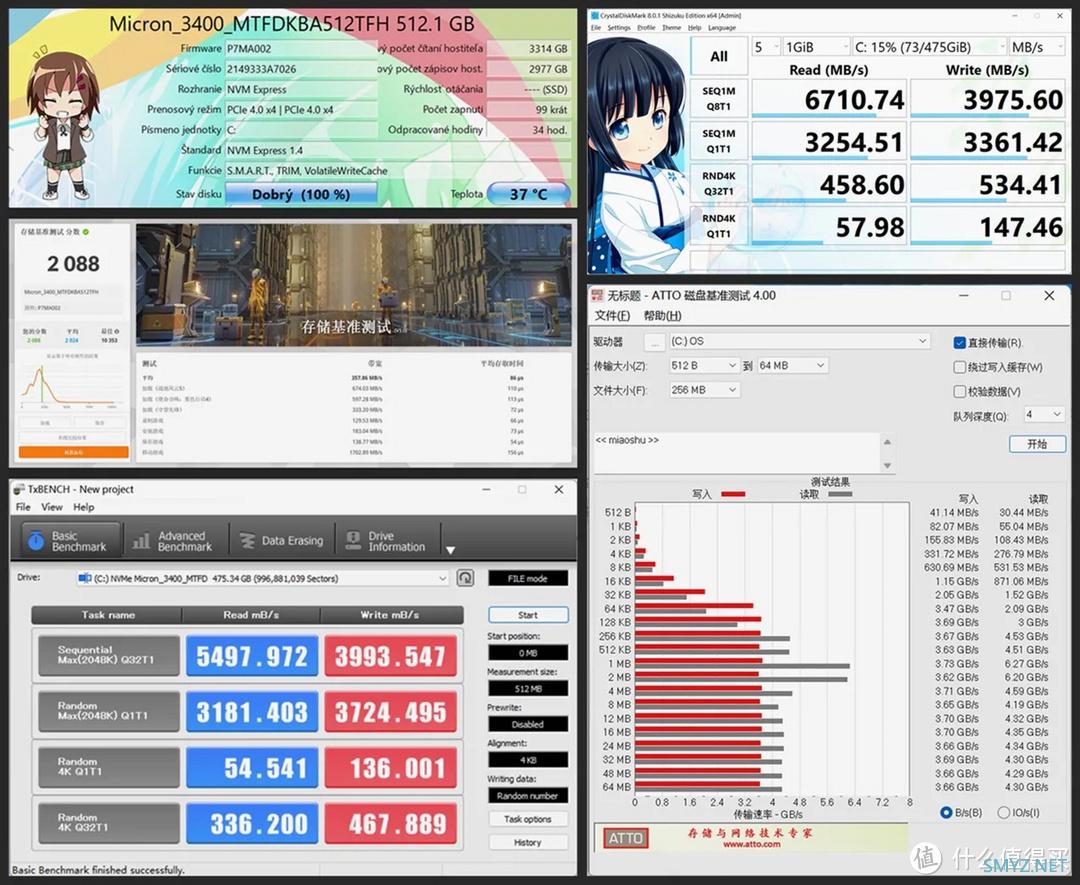Click the Random Max(2048K) Q1T1 task button

[x=109, y=711]
